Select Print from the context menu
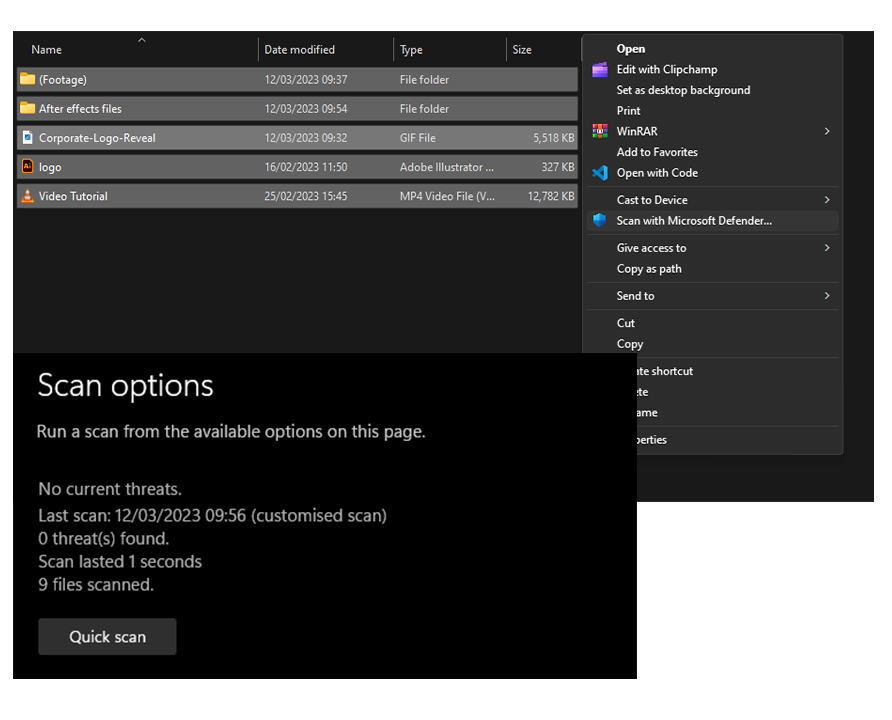892x720 pixels. point(629,111)
